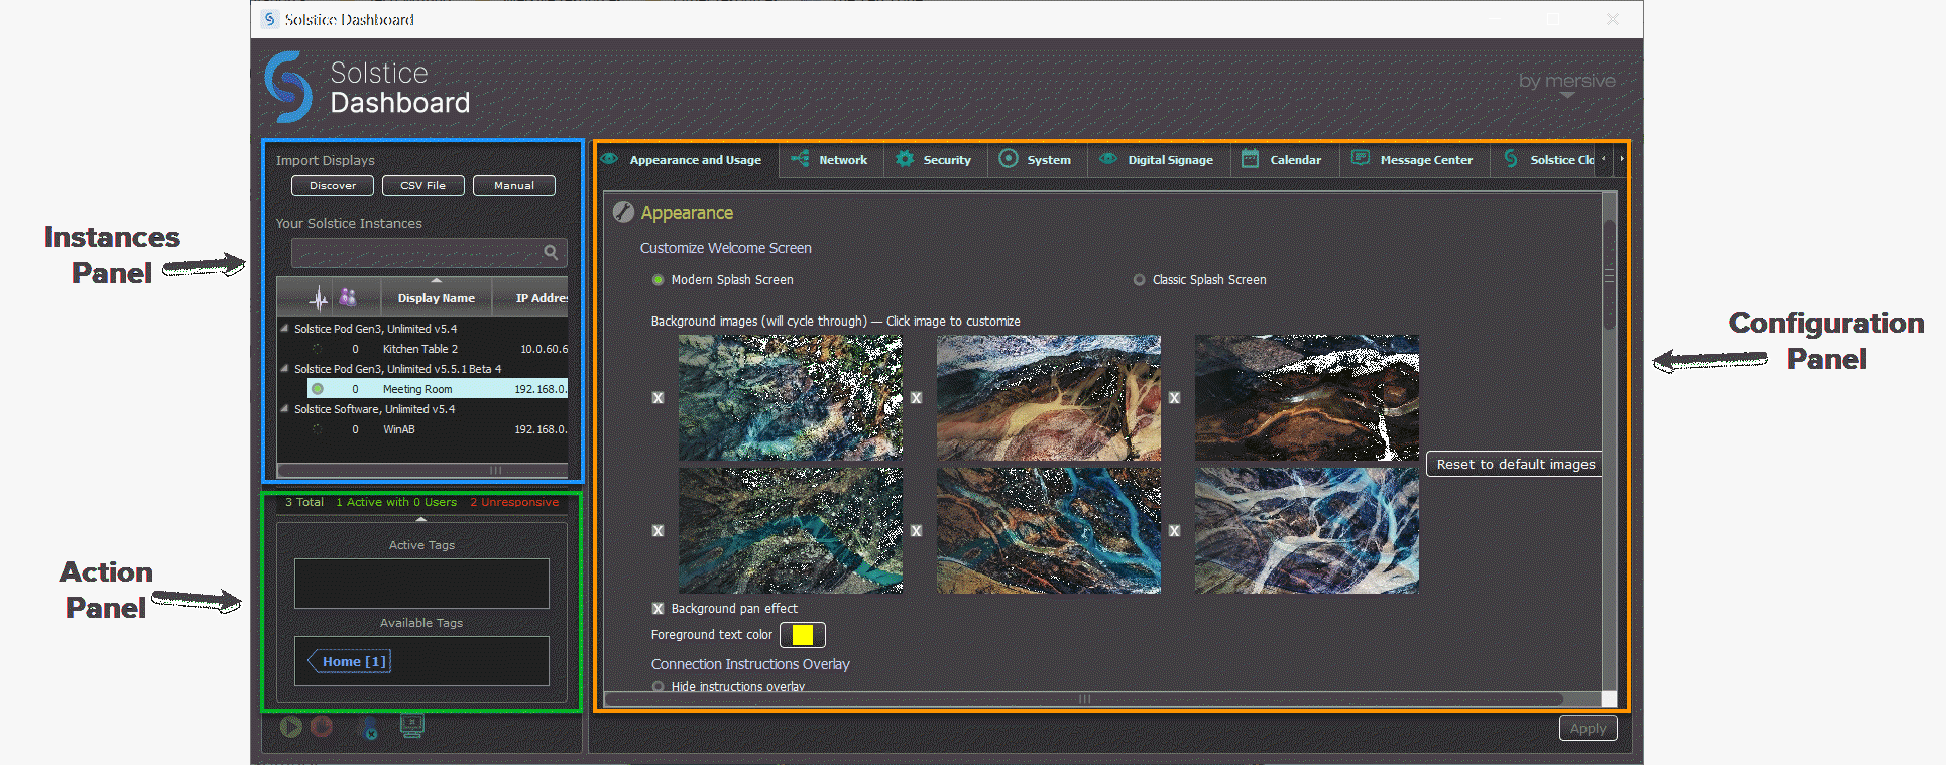Click the gear icon on the Security tab

905,158
